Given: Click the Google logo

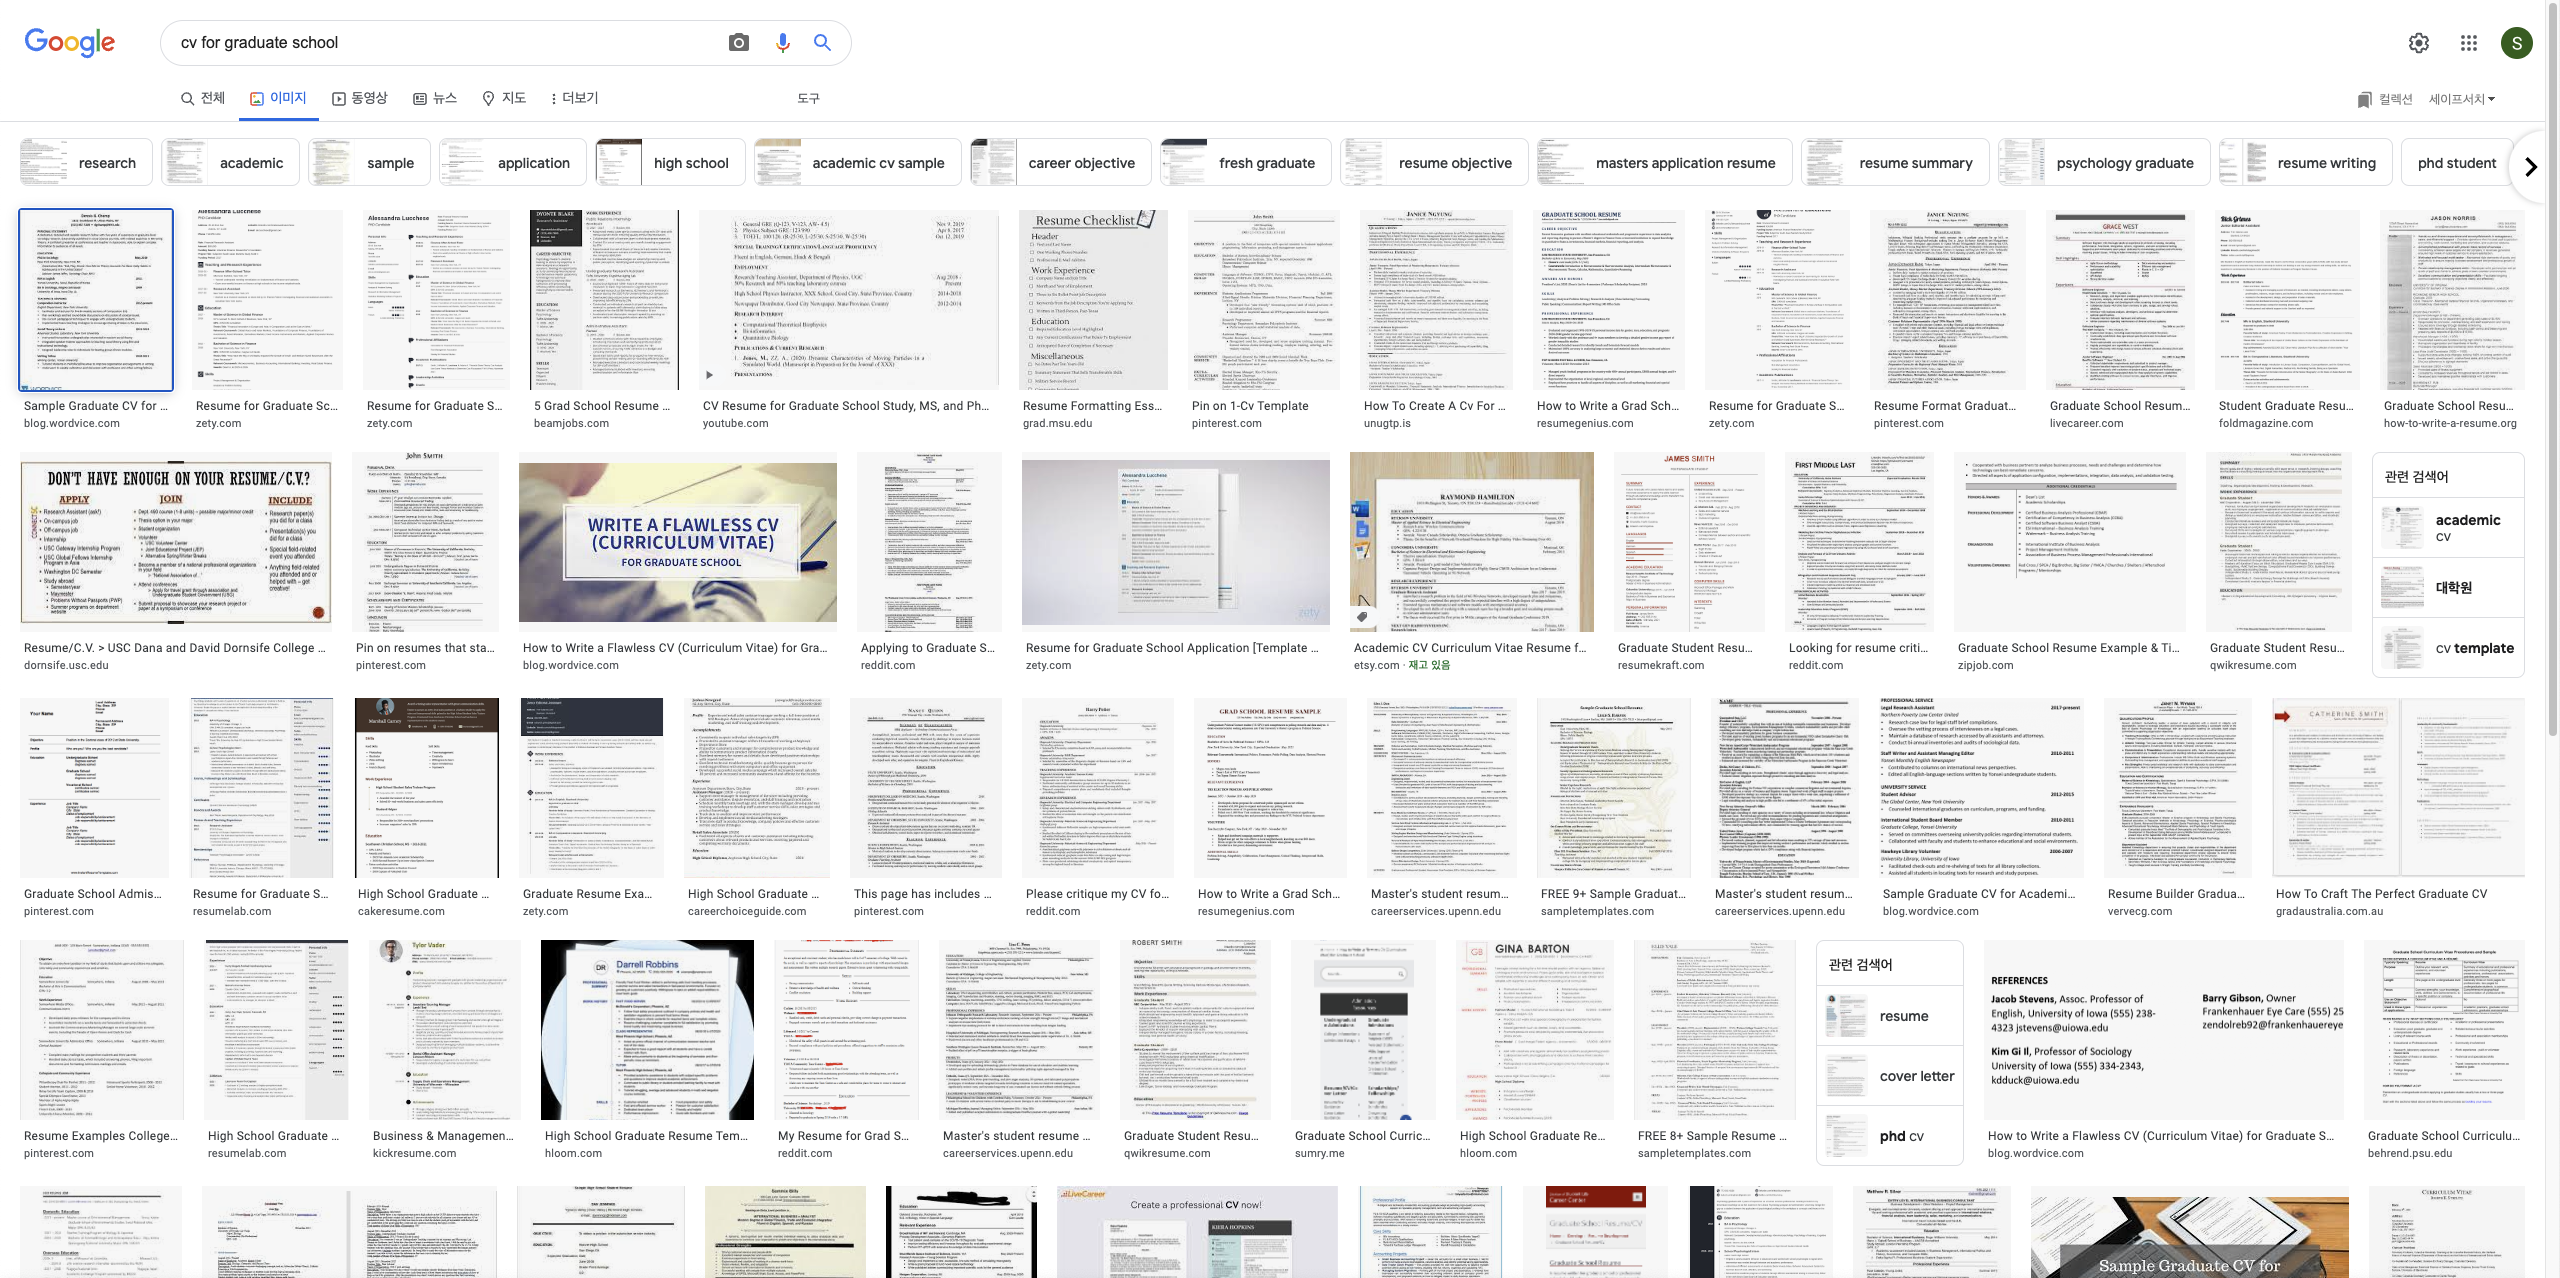Looking at the screenshot, I should pyautogui.click(x=70, y=42).
